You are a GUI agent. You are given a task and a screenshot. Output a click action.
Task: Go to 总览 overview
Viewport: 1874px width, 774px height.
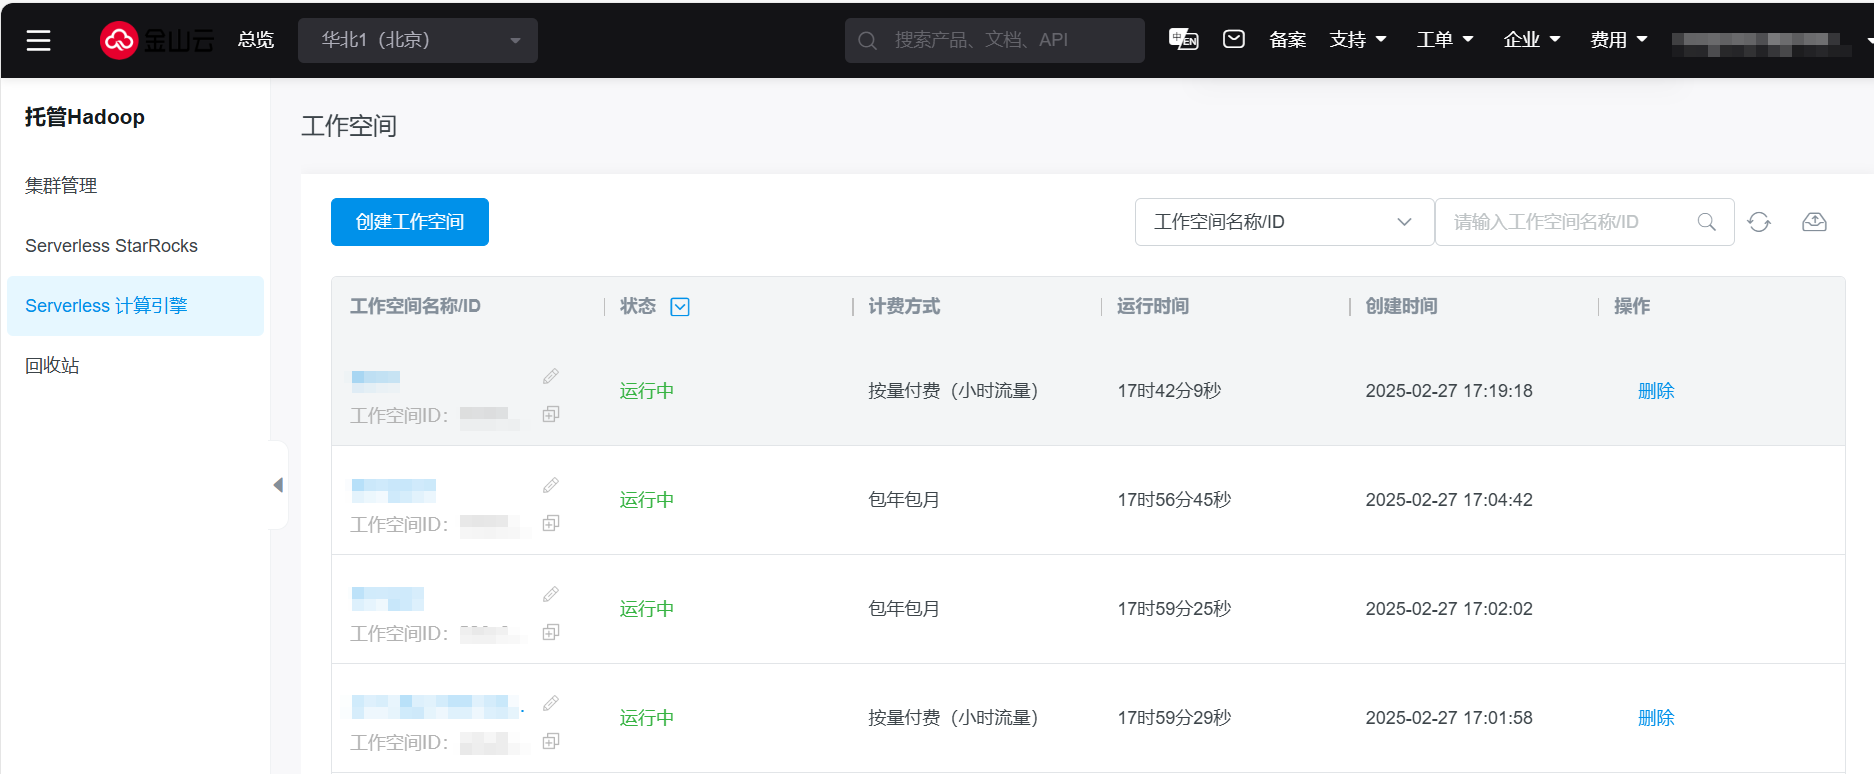pos(256,40)
